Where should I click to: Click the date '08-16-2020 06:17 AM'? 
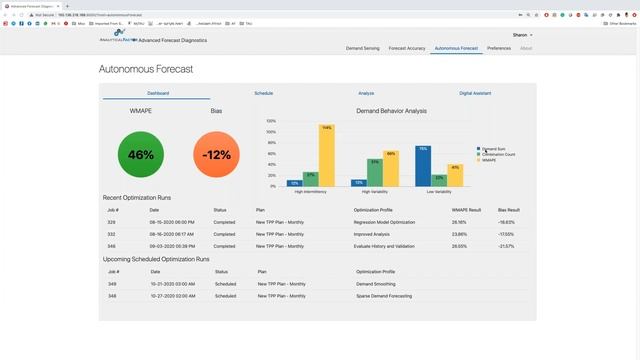tap(171, 234)
